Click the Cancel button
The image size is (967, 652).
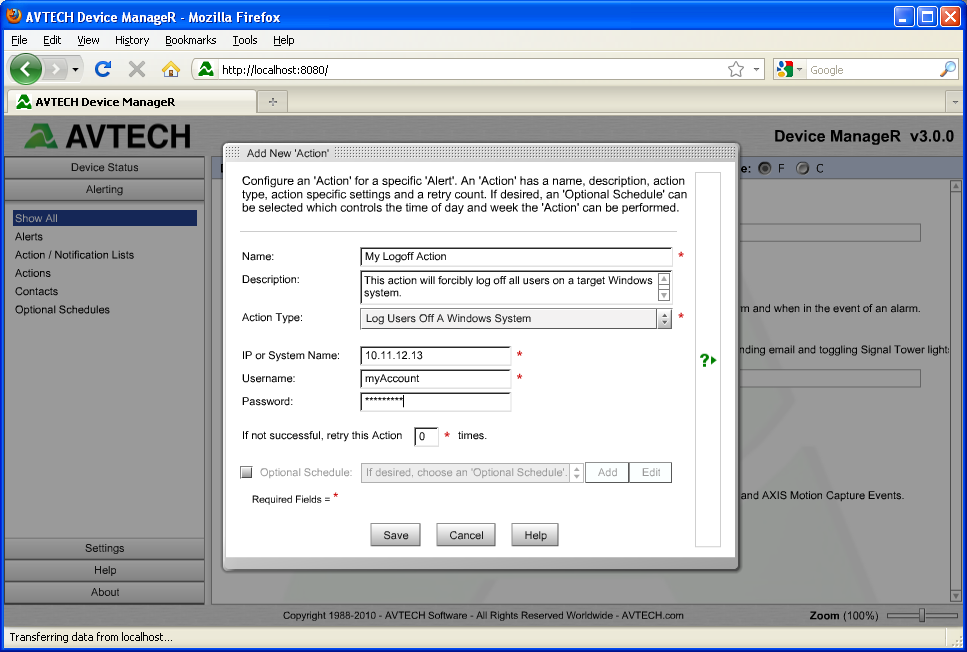point(466,535)
